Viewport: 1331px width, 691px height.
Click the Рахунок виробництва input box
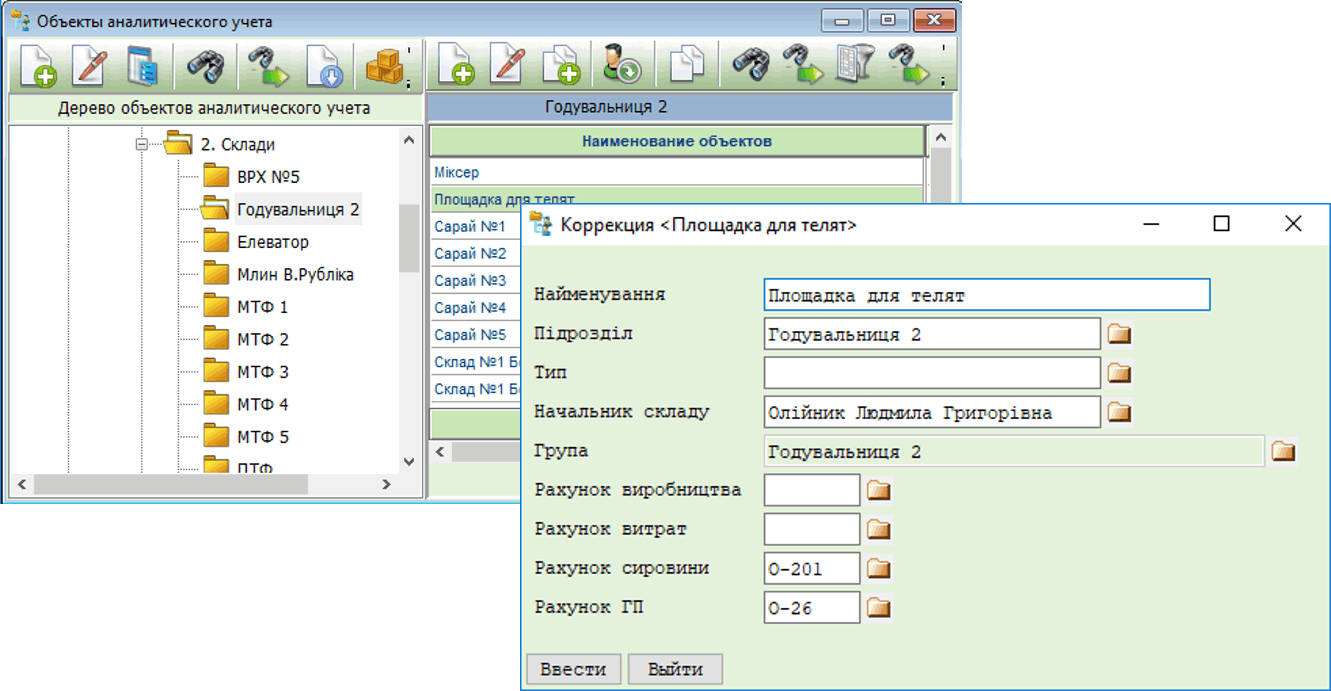[x=811, y=490]
